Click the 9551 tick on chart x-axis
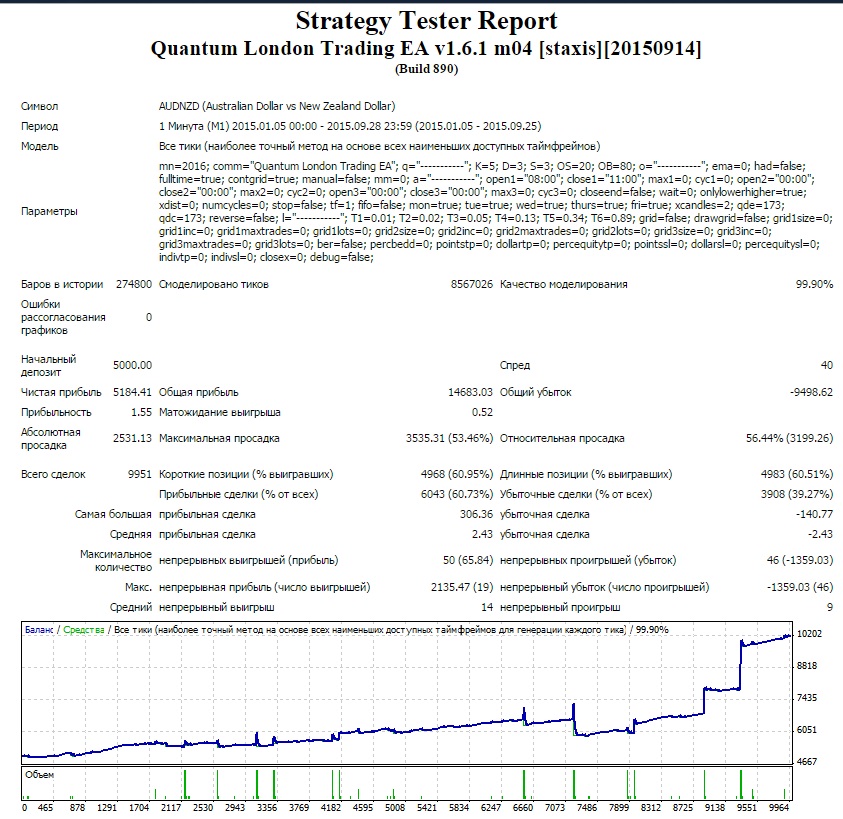This screenshot has height=819, width=843. 746,807
